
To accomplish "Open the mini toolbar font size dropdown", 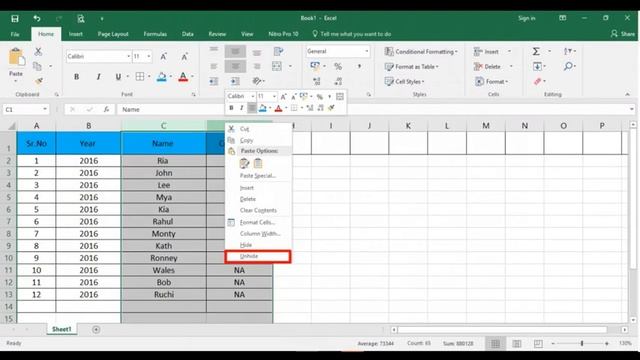I will (x=274, y=96).
